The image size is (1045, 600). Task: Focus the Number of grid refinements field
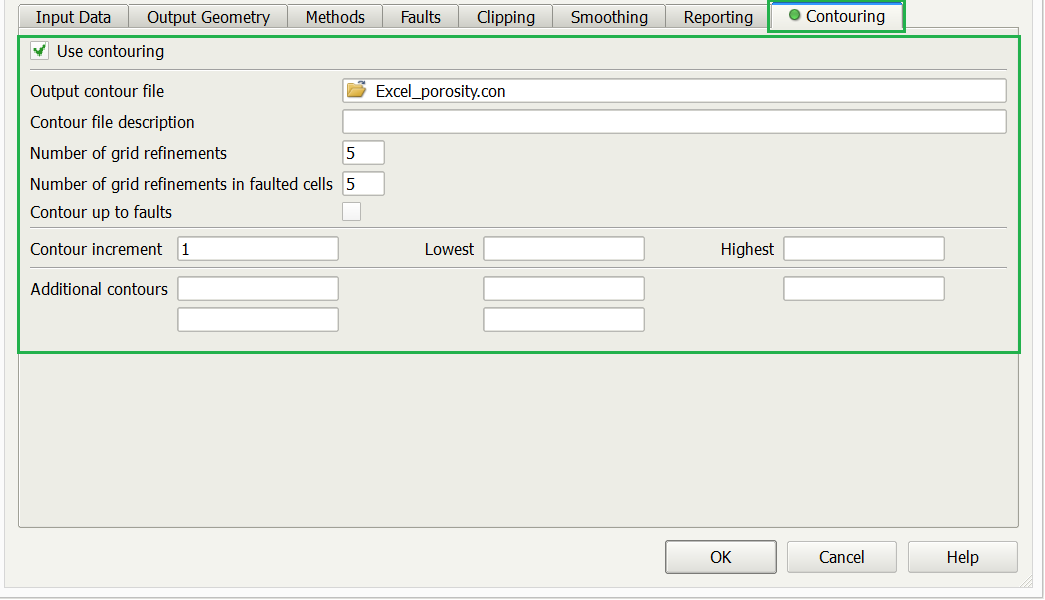pos(363,153)
